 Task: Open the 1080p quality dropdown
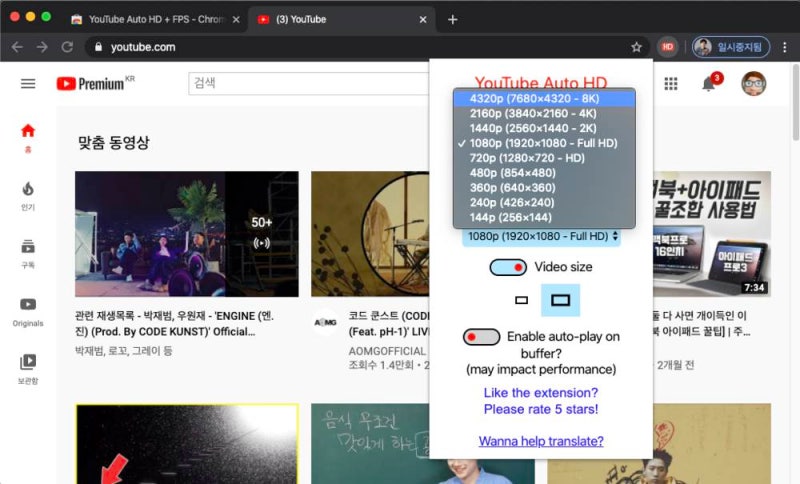coord(541,236)
